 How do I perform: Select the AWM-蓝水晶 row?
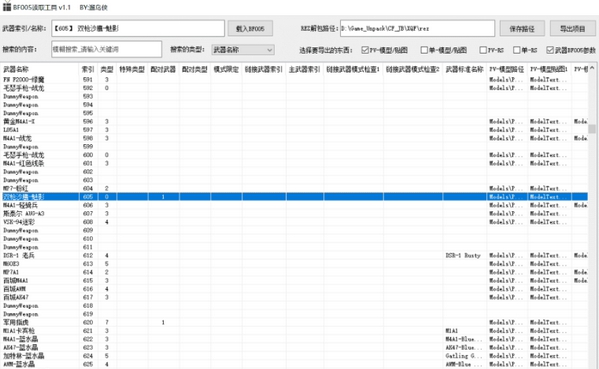point(294,364)
